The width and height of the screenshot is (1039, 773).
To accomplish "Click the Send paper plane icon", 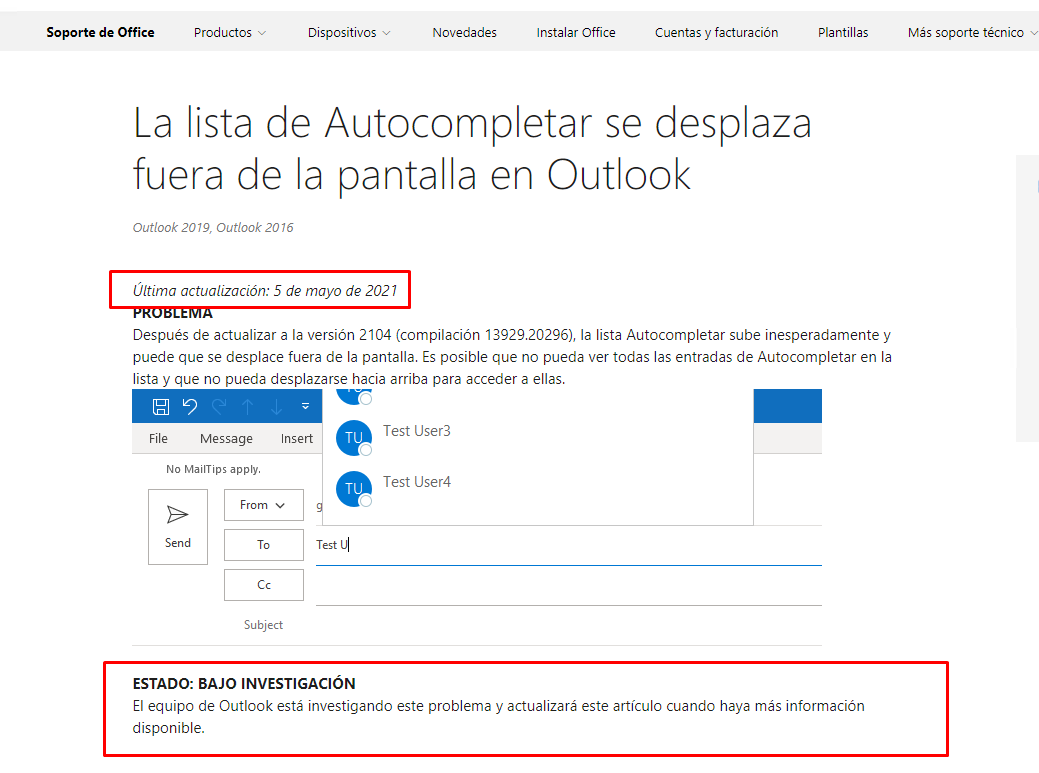I will tap(178, 515).
